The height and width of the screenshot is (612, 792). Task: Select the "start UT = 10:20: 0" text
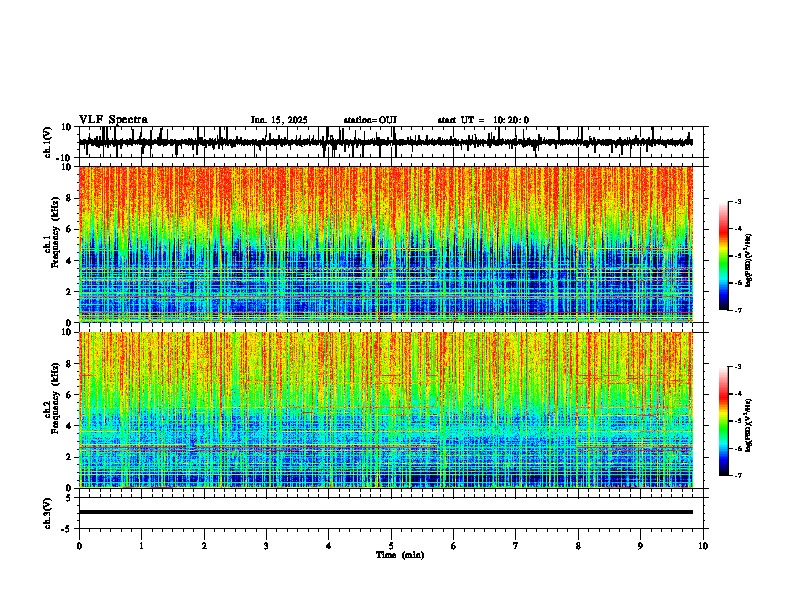pyautogui.click(x=483, y=120)
